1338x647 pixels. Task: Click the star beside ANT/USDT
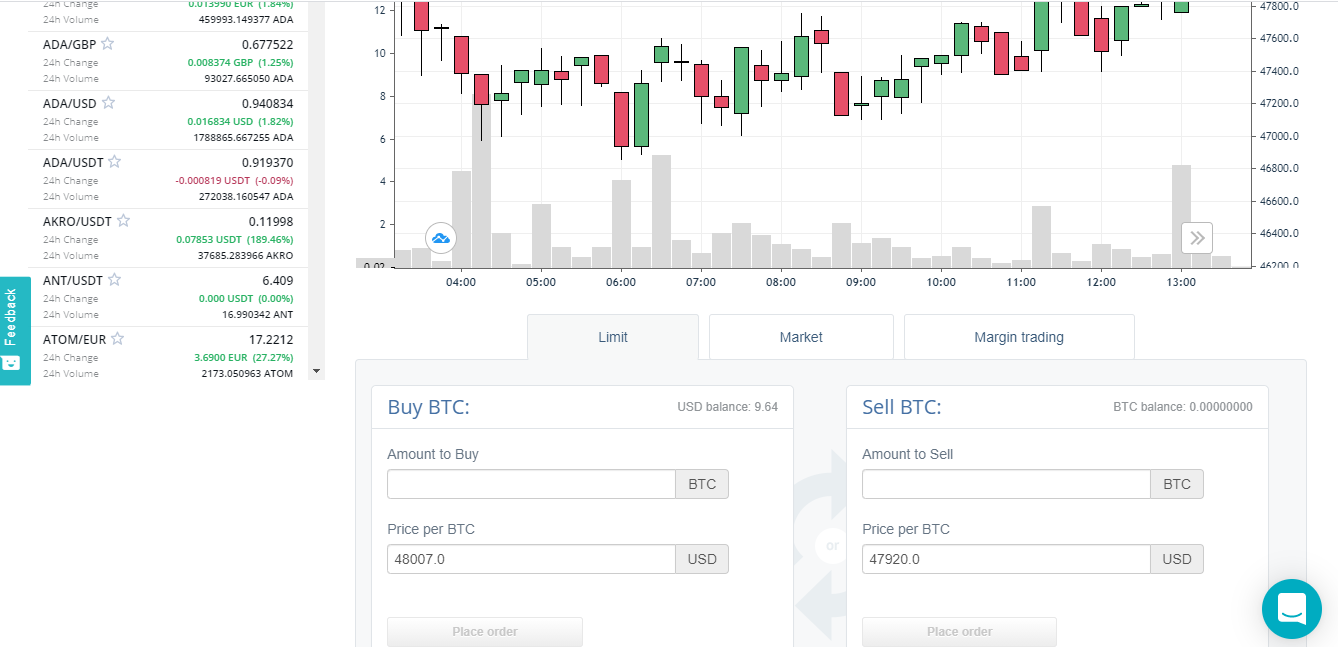click(x=114, y=280)
